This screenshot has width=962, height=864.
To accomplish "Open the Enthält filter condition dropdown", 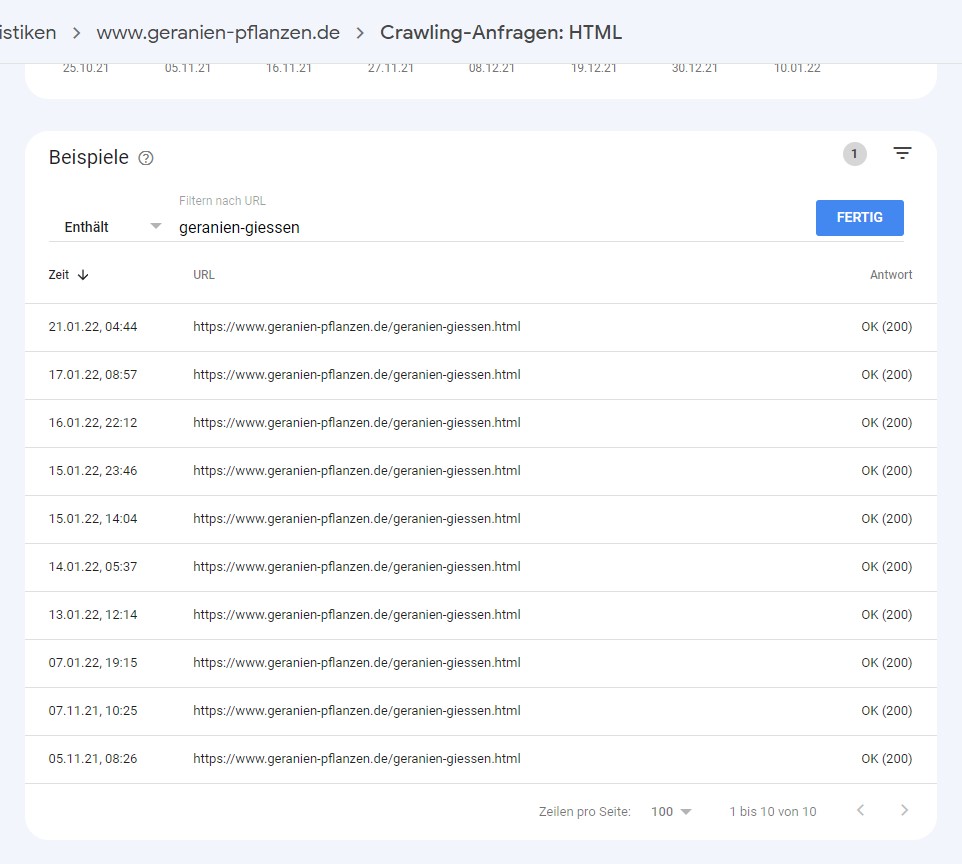I will (x=112, y=227).
